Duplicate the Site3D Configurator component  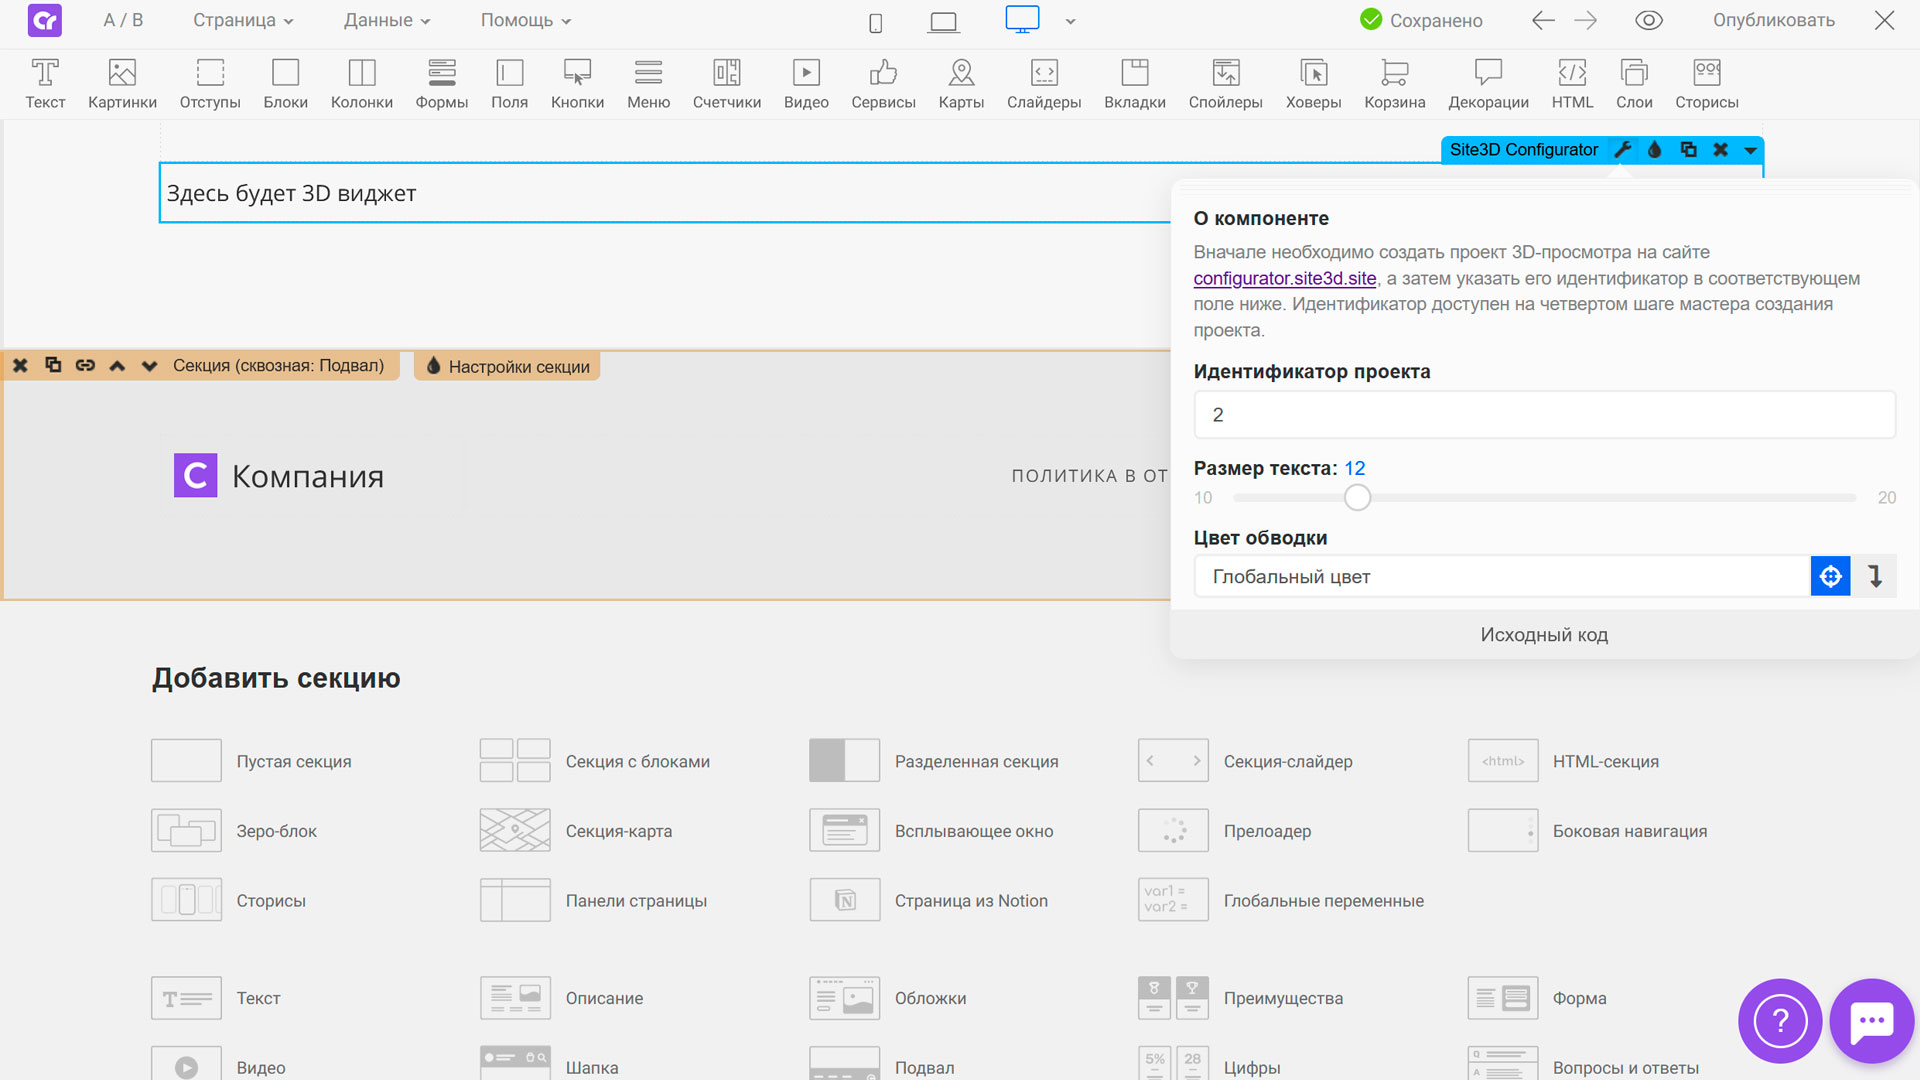pyautogui.click(x=1688, y=150)
